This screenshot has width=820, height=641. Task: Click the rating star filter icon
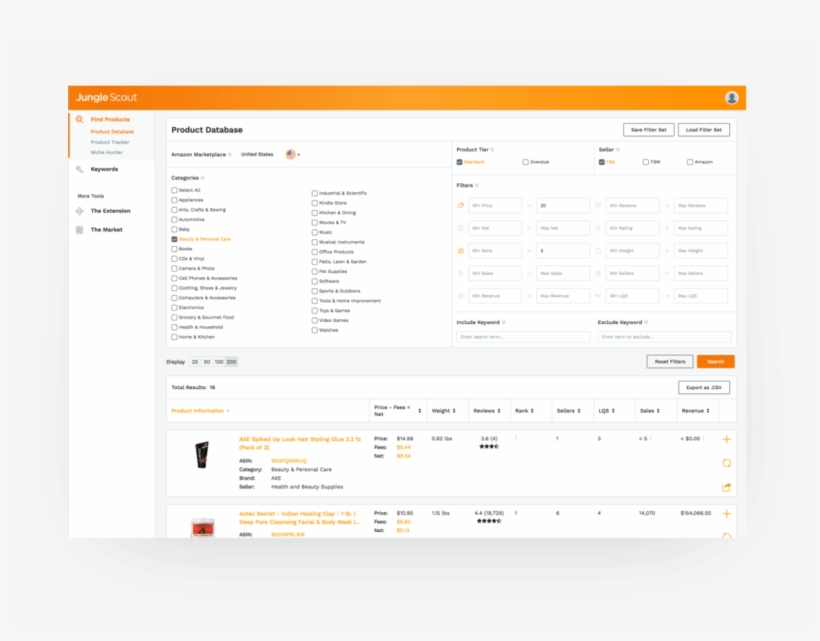pyautogui.click(x=598, y=228)
